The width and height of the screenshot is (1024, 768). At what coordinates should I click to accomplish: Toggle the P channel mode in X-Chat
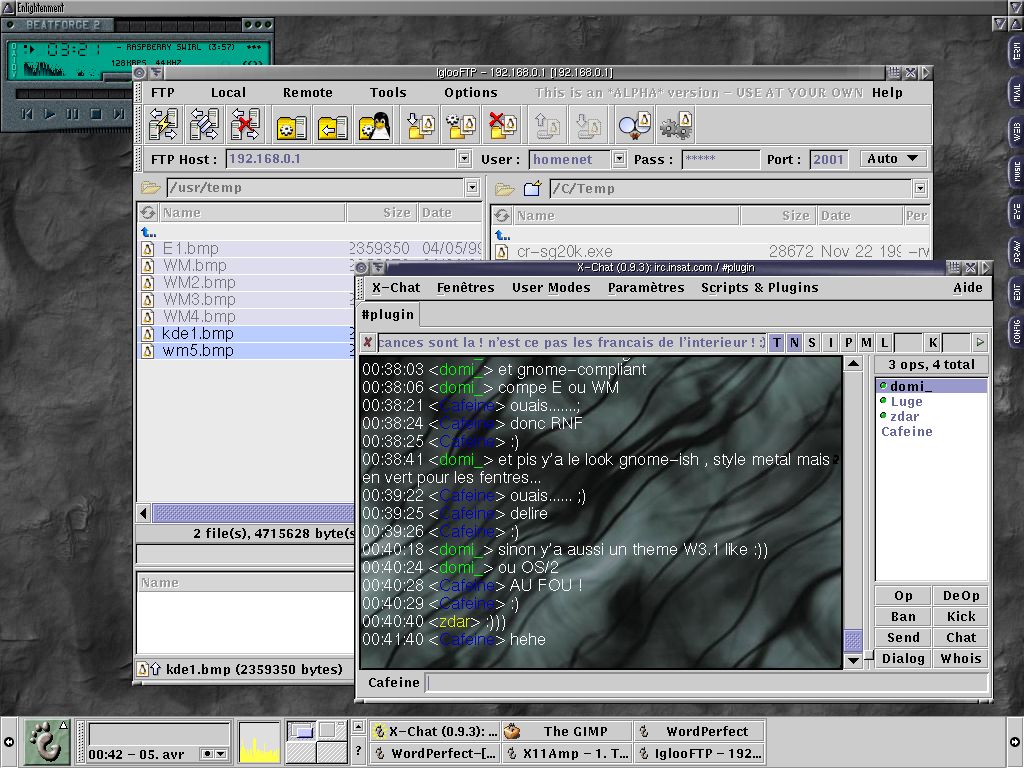[x=848, y=342]
